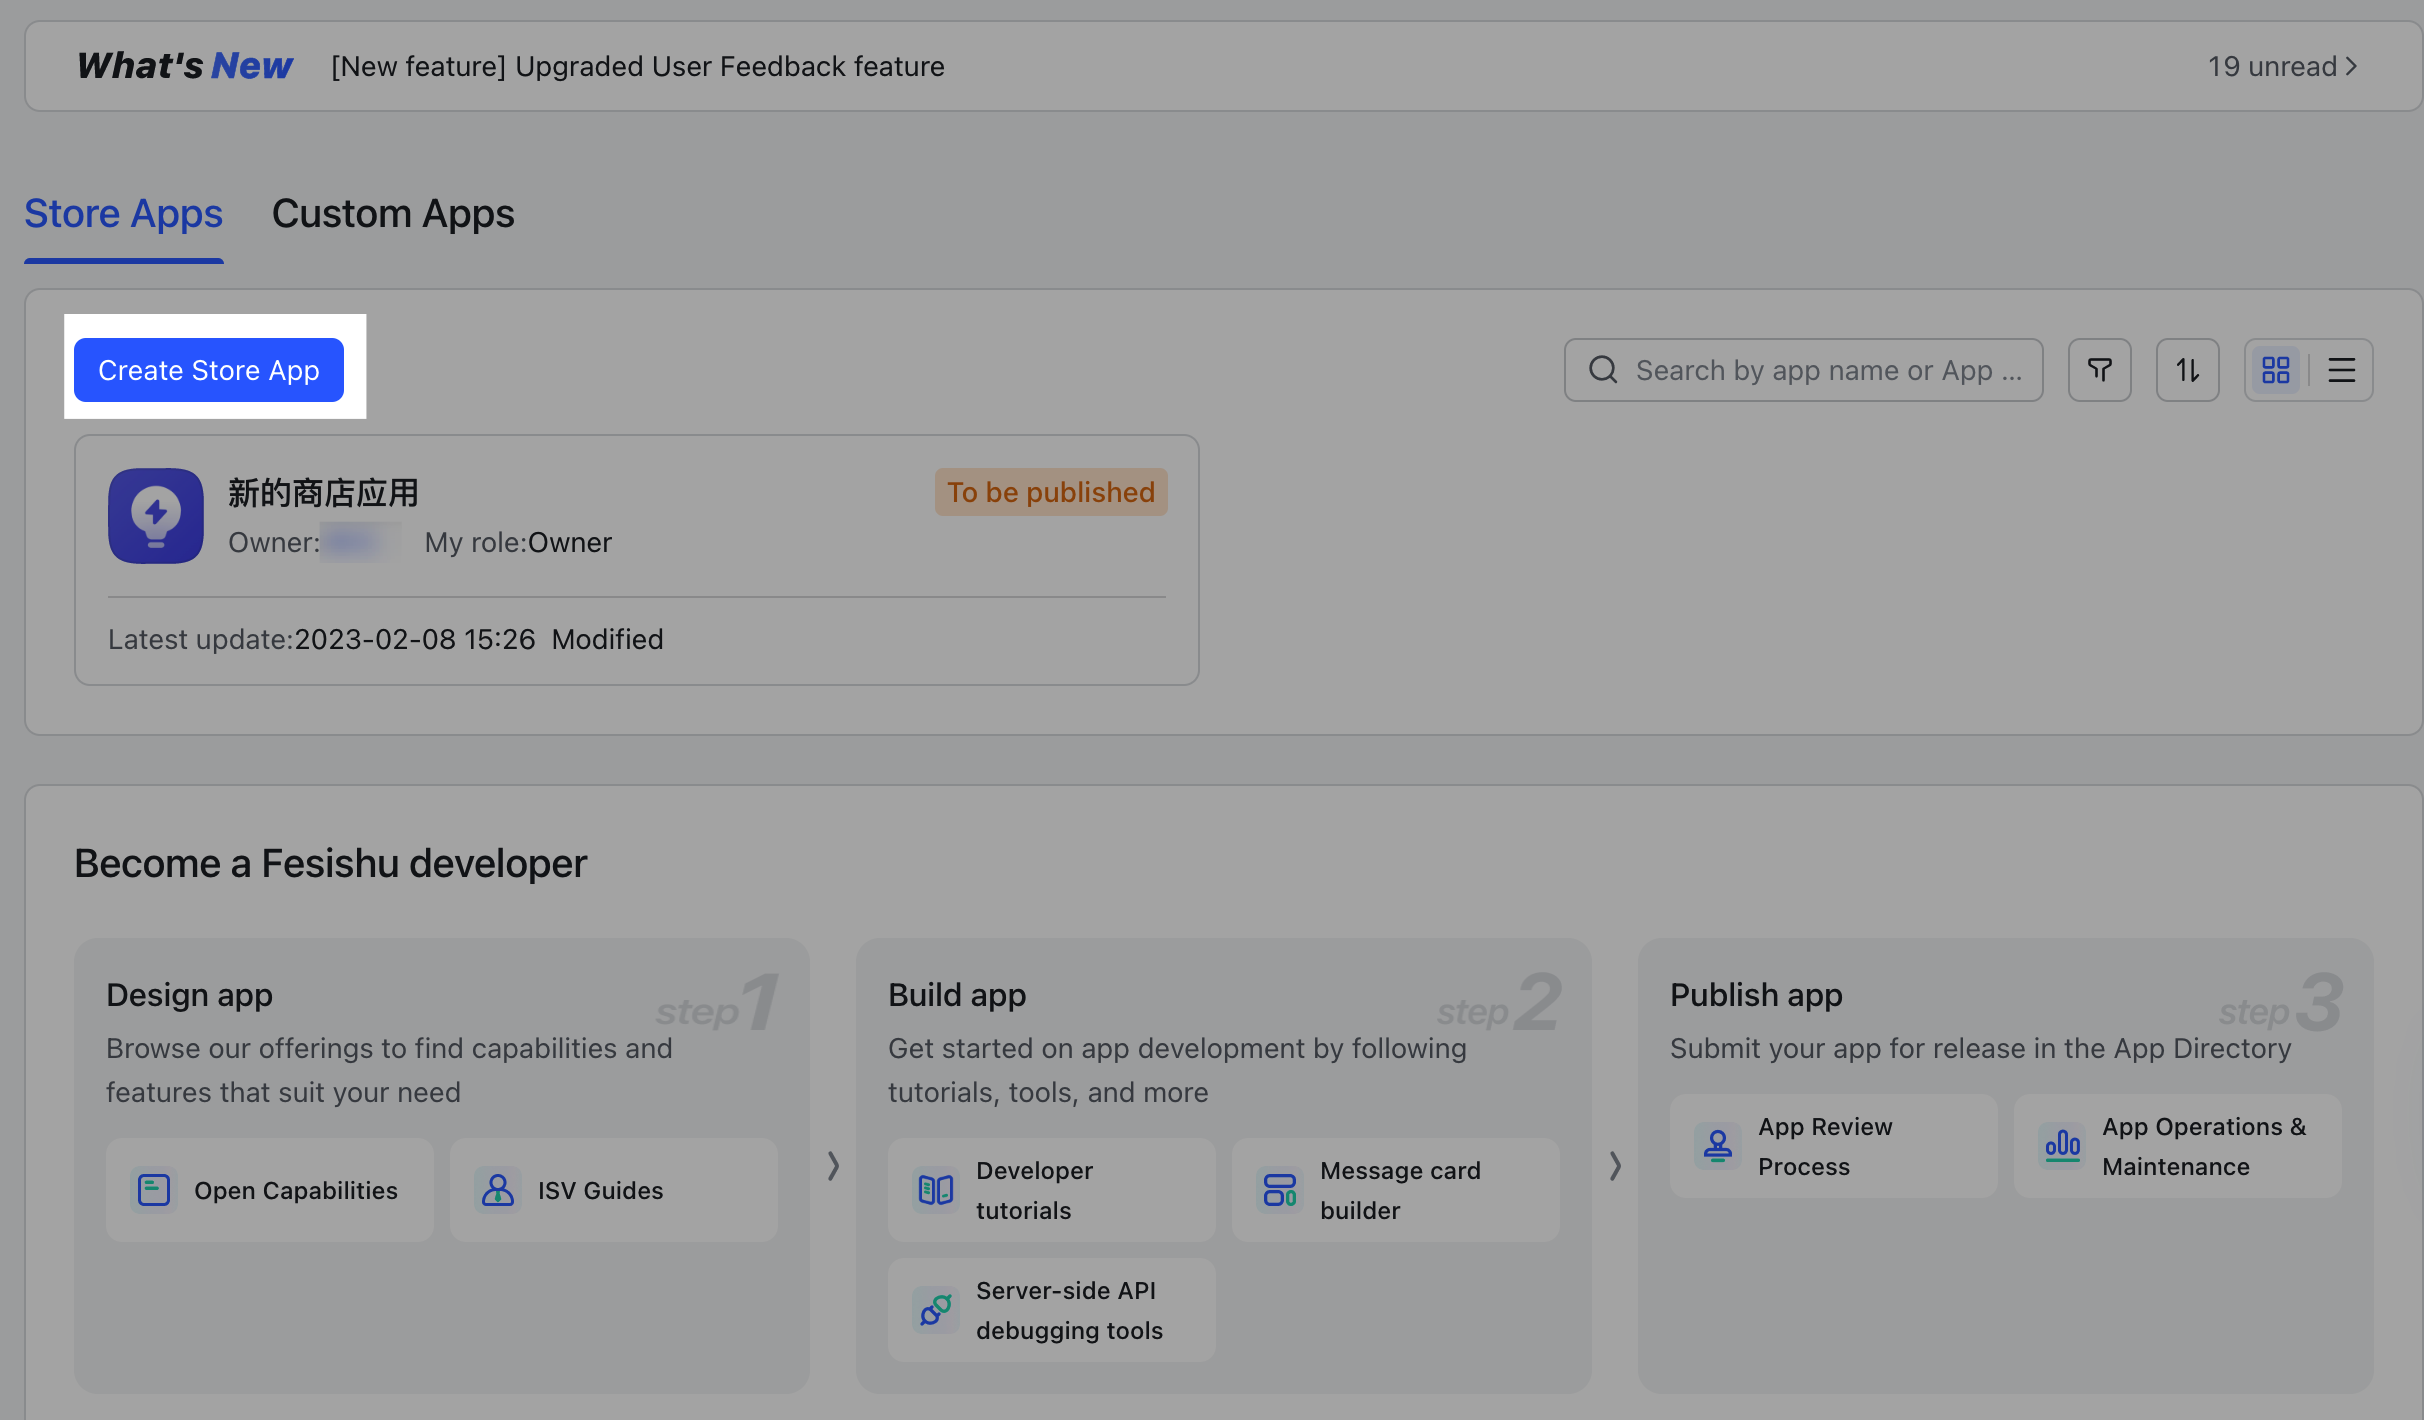
Task: Expand the 19 unread notifications chevron
Action: [2352, 66]
